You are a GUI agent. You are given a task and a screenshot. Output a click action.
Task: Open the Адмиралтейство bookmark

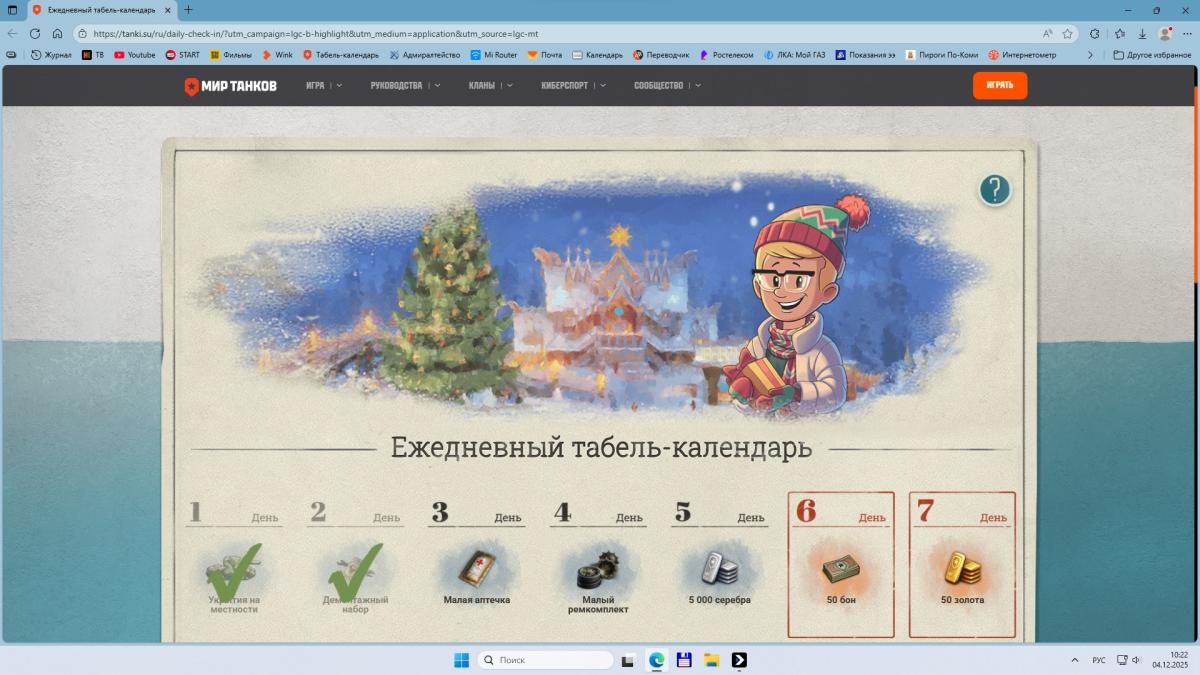(424, 55)
